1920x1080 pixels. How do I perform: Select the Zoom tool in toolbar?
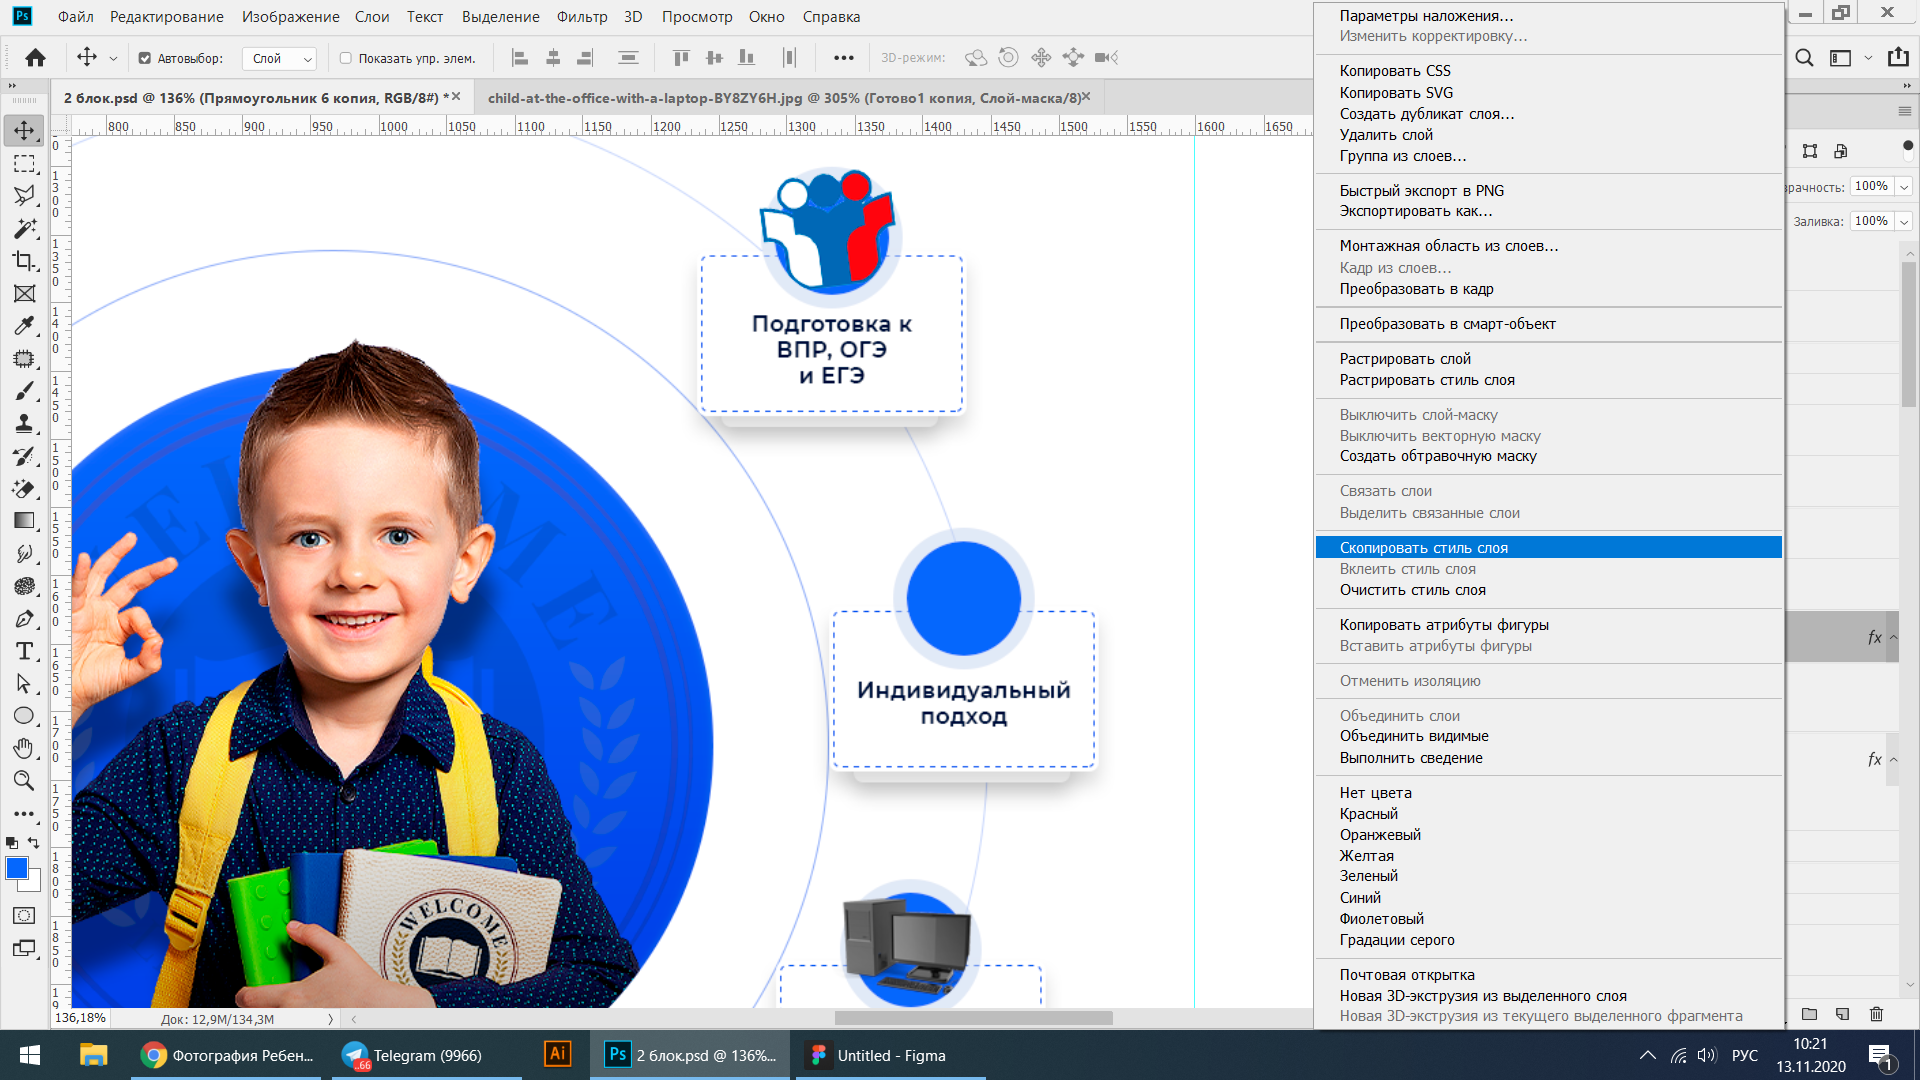pyautogui.click(x=24, y=781)
